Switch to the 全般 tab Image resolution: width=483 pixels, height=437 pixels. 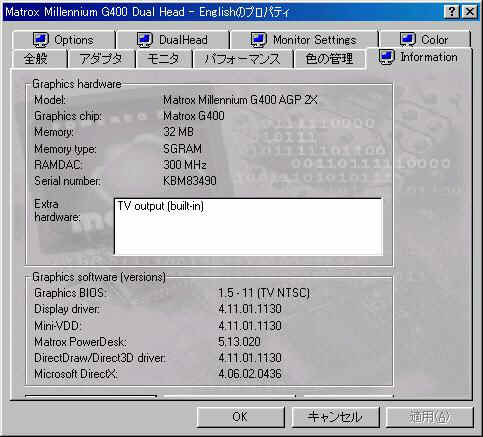[39, 59]
